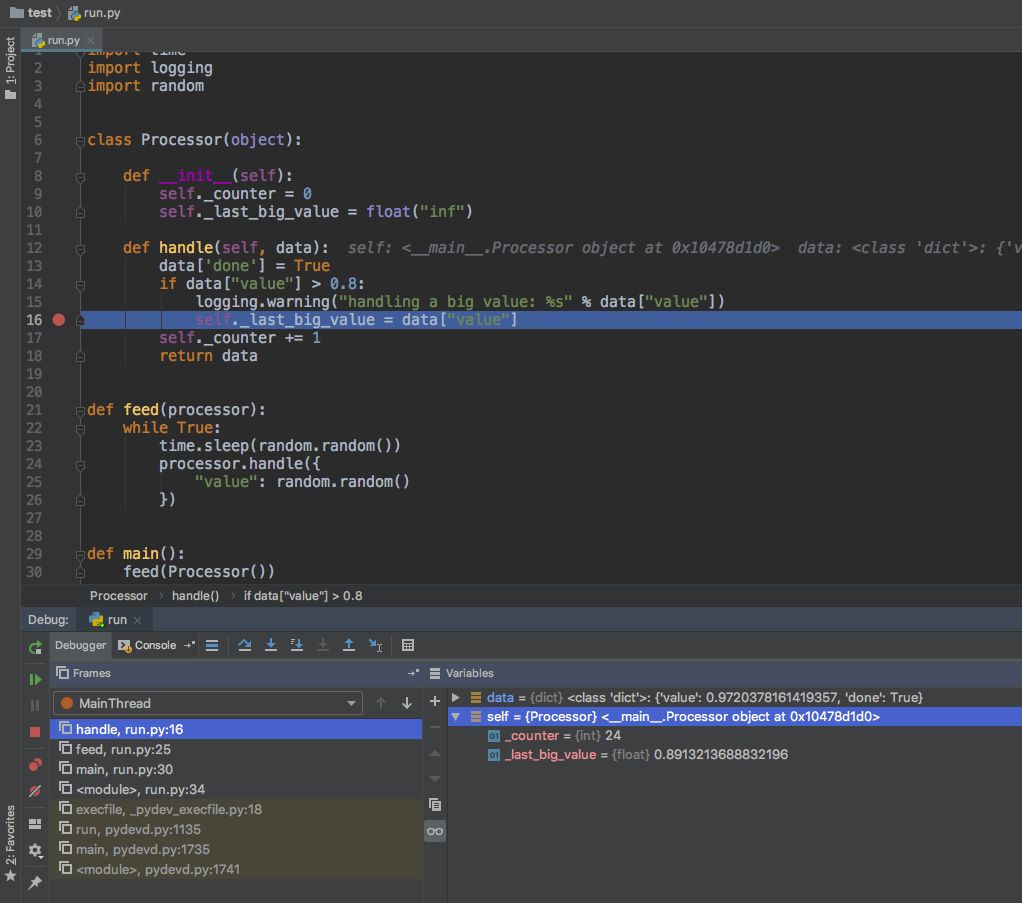
Task: Add a new watch with plus
Action: (x=435, y=702)
